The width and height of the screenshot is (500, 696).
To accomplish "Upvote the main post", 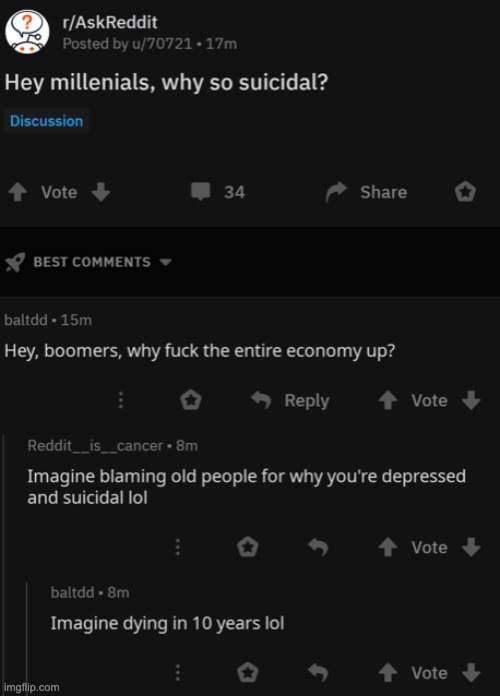I will pos(18,192).
